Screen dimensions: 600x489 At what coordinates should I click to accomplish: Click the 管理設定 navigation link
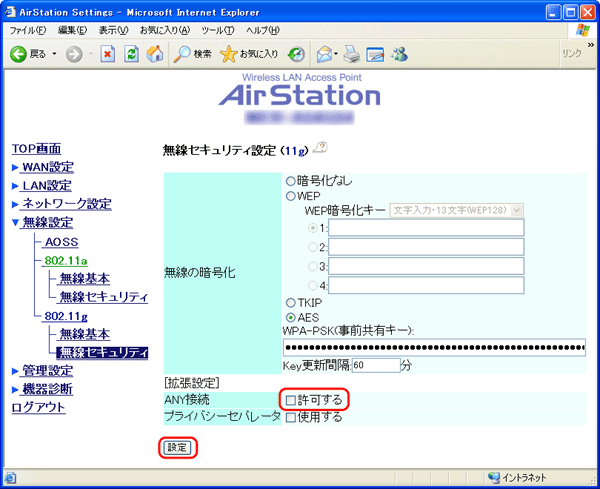click(47, 371)
